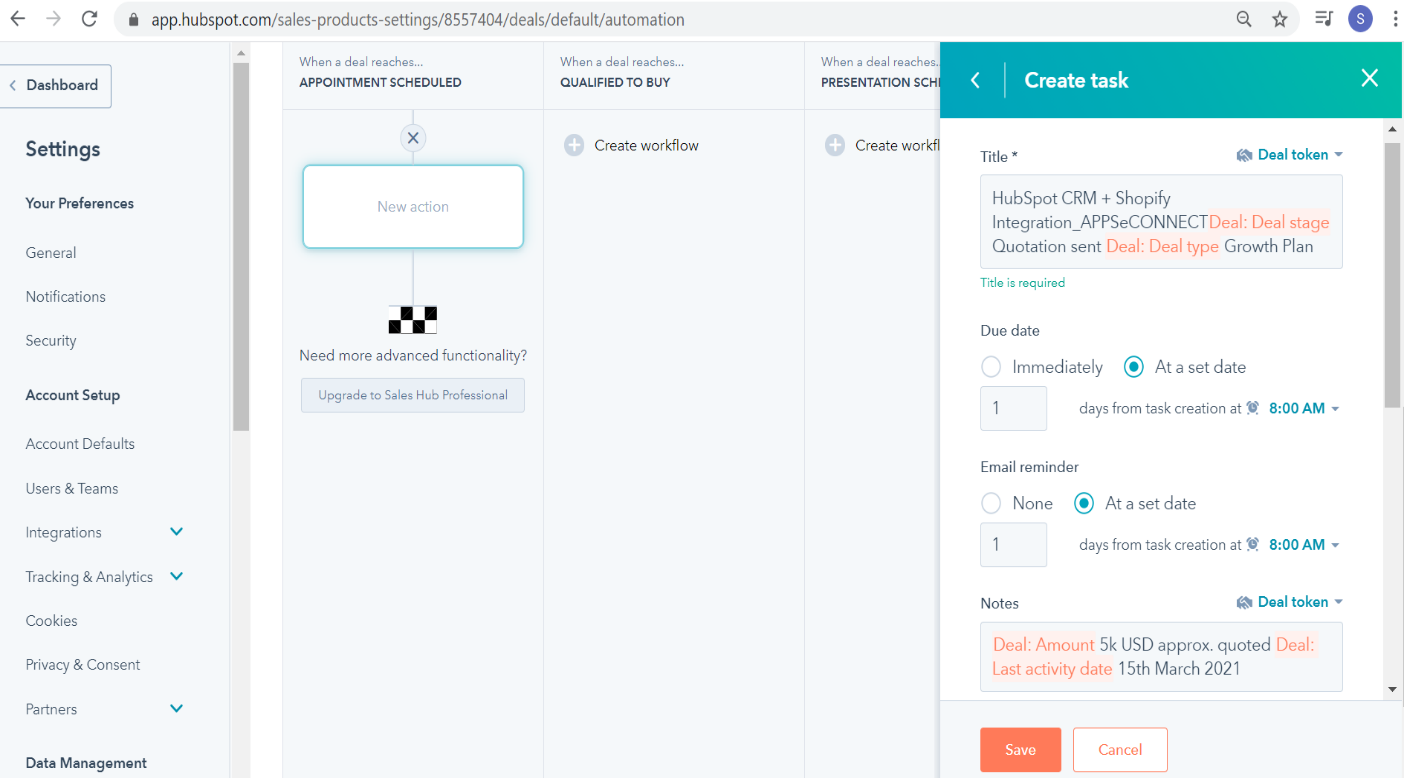
Task: Go forward with the browser forward arrow
Action: (x=54, y=19)
